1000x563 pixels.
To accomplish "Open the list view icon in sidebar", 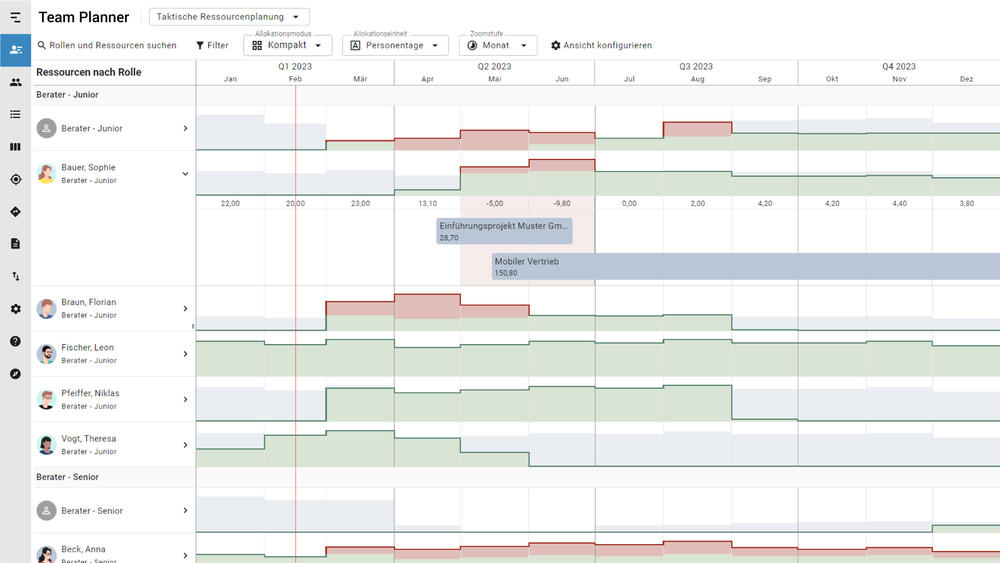I will click(15, 114).
